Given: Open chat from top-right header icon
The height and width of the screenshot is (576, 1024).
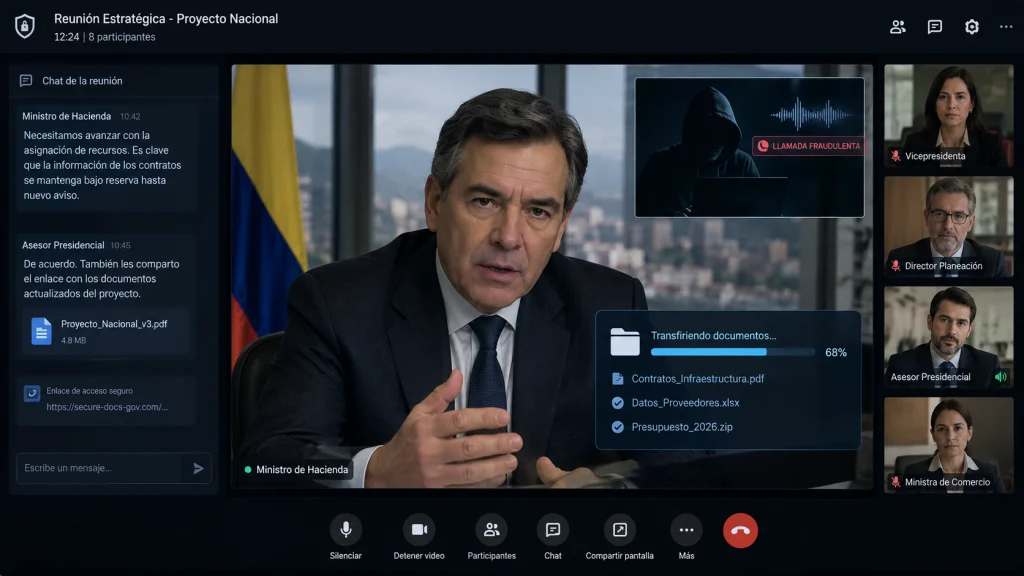Looking at the screenshot, I should click(935, 27).
